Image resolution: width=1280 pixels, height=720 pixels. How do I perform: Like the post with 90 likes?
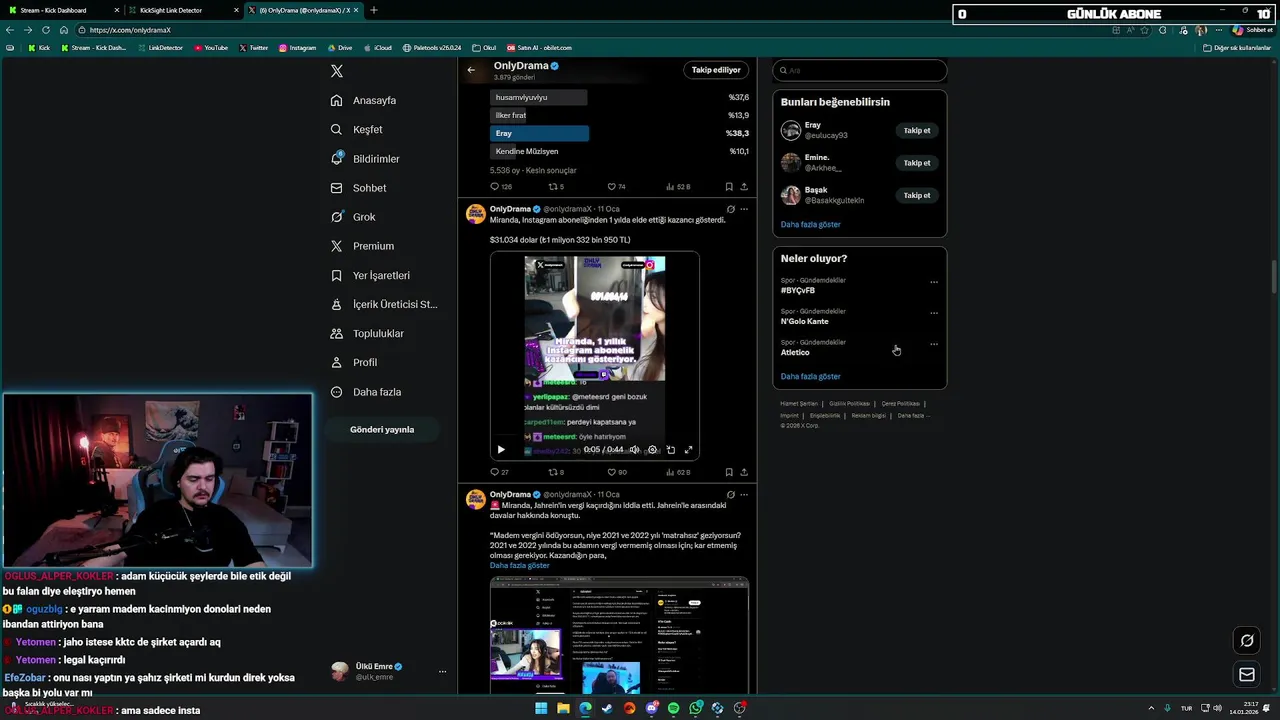tap(617, 472)
